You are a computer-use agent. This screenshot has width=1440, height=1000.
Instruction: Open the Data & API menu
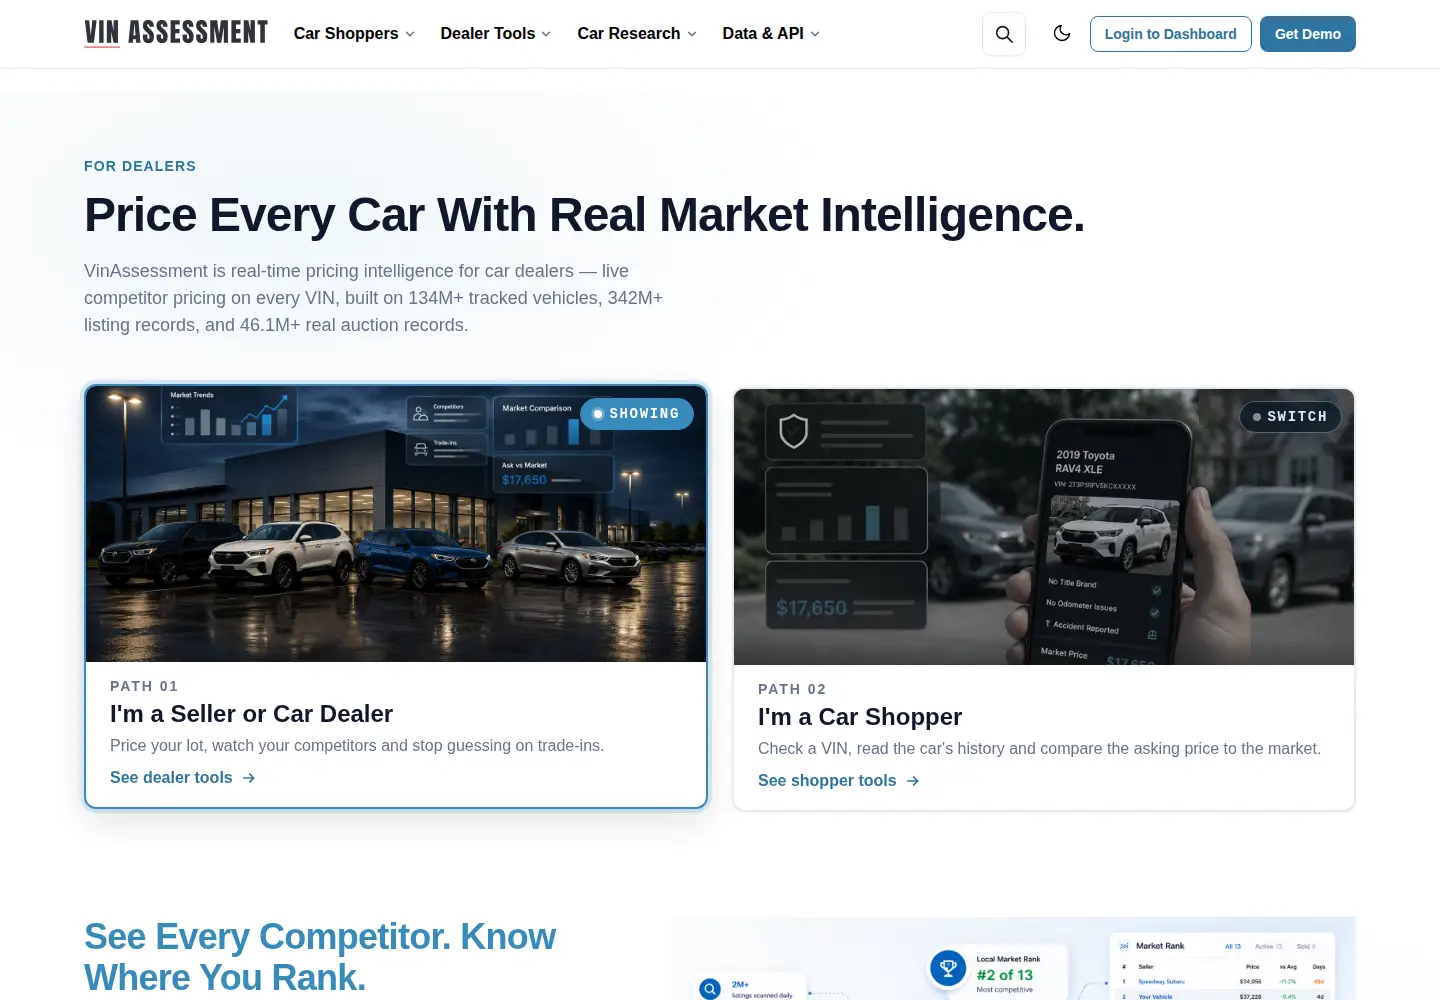pyautogui.click(x=771, y=34)
